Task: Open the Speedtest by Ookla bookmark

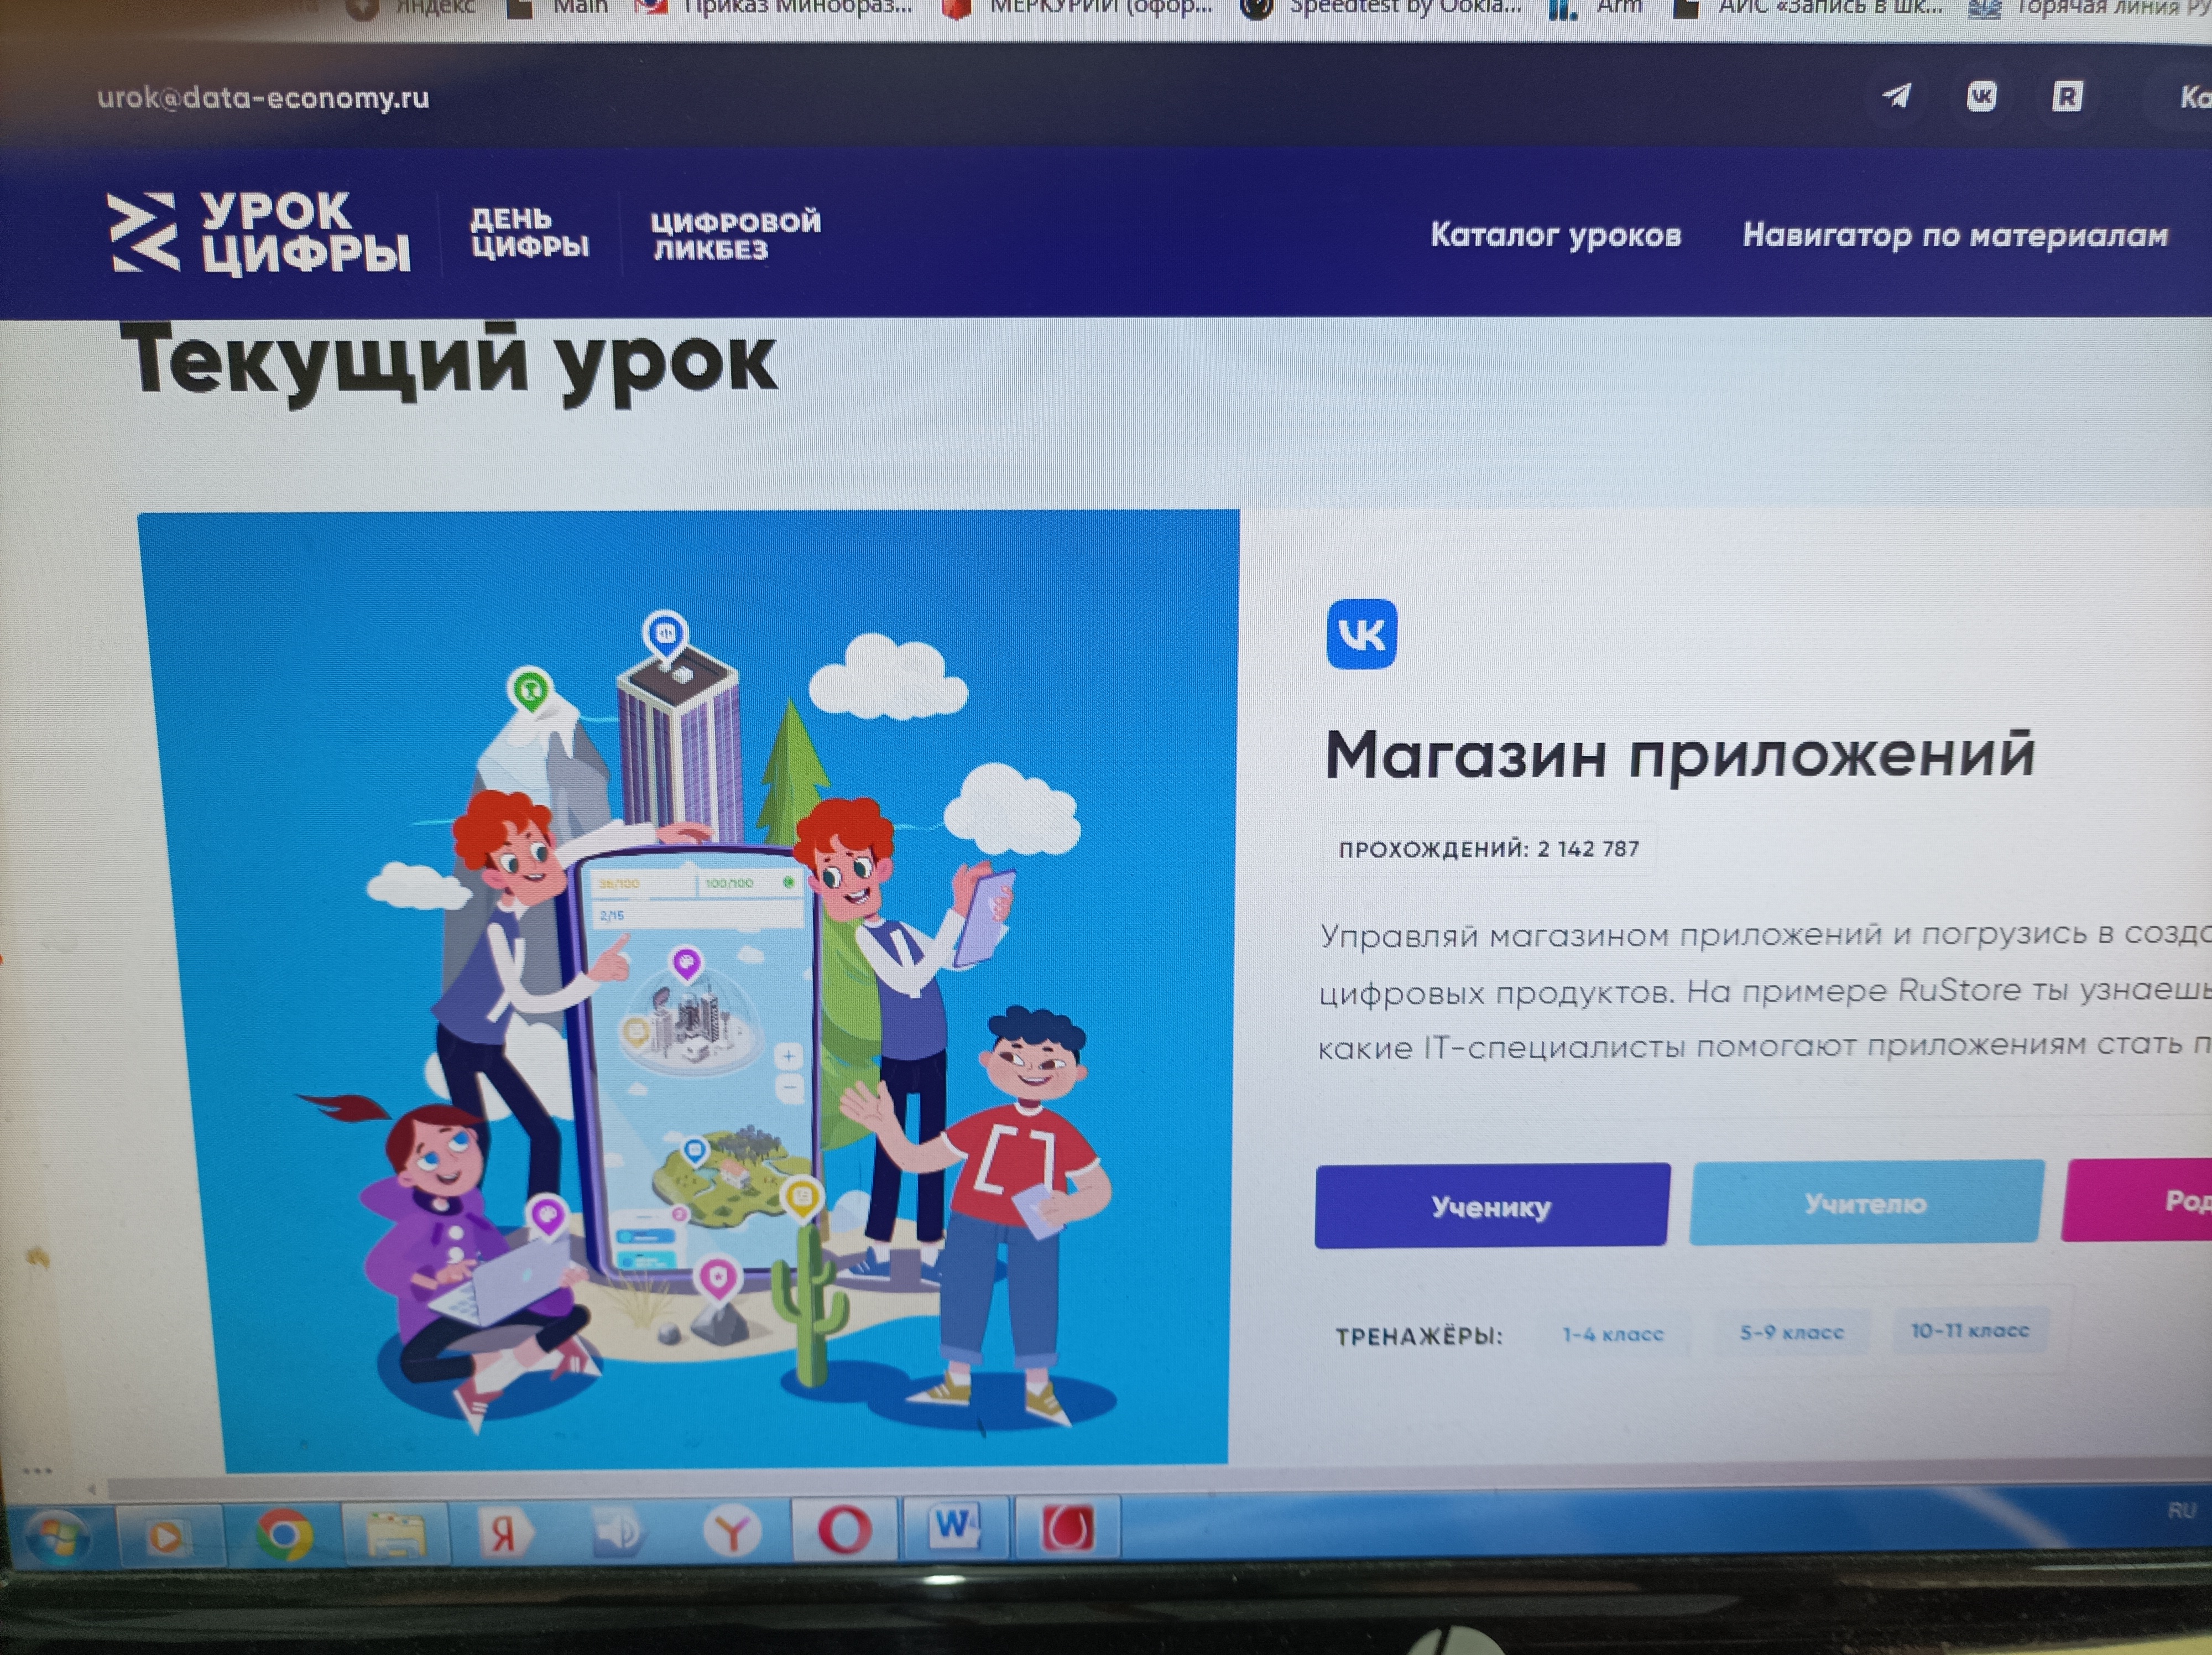Action: (x=1382, y=8)
